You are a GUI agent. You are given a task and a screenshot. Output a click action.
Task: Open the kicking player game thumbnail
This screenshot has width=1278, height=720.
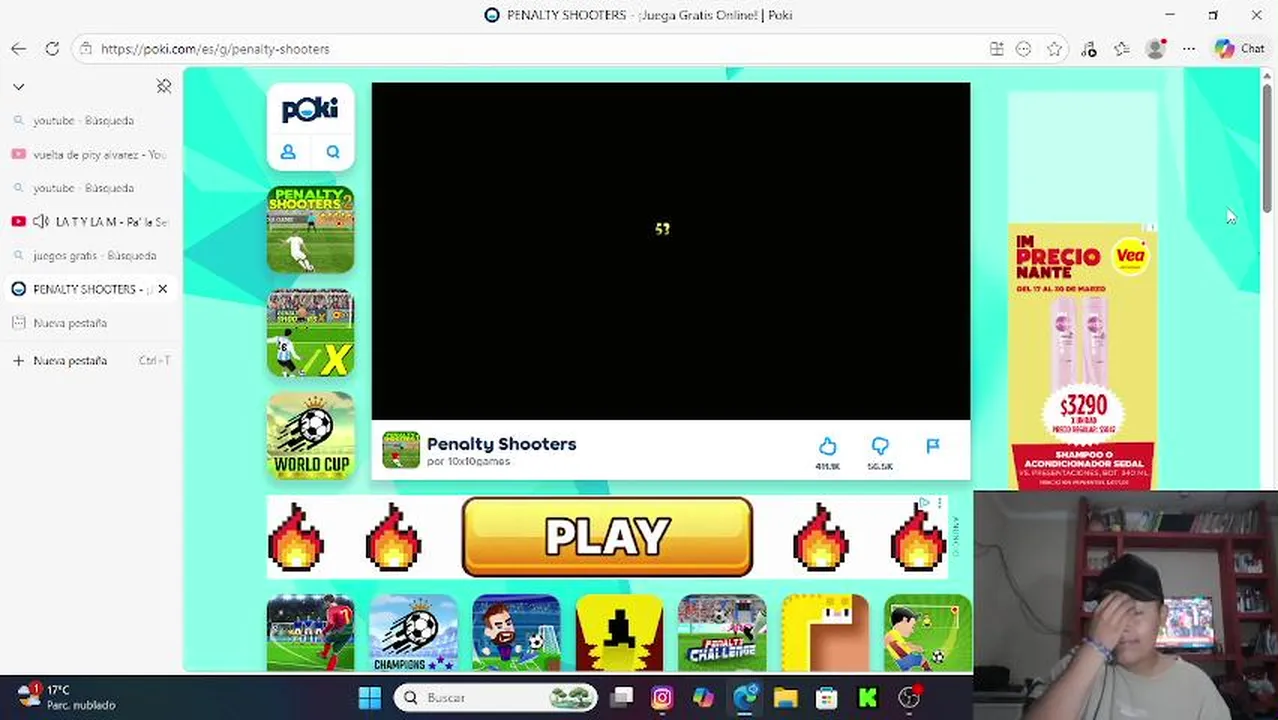[928, 633]
